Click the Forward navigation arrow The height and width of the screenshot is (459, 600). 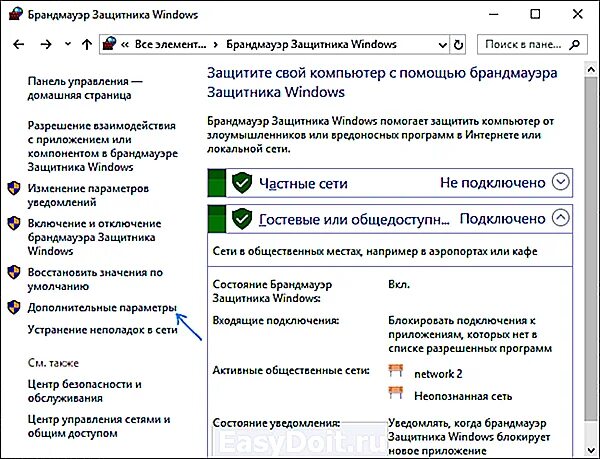(x=46, y=44)
